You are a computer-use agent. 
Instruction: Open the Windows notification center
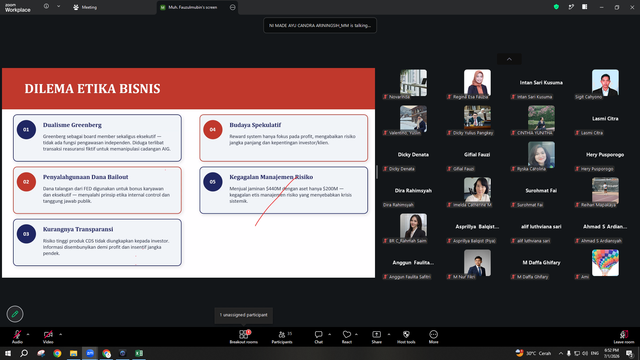click(630, 353)
